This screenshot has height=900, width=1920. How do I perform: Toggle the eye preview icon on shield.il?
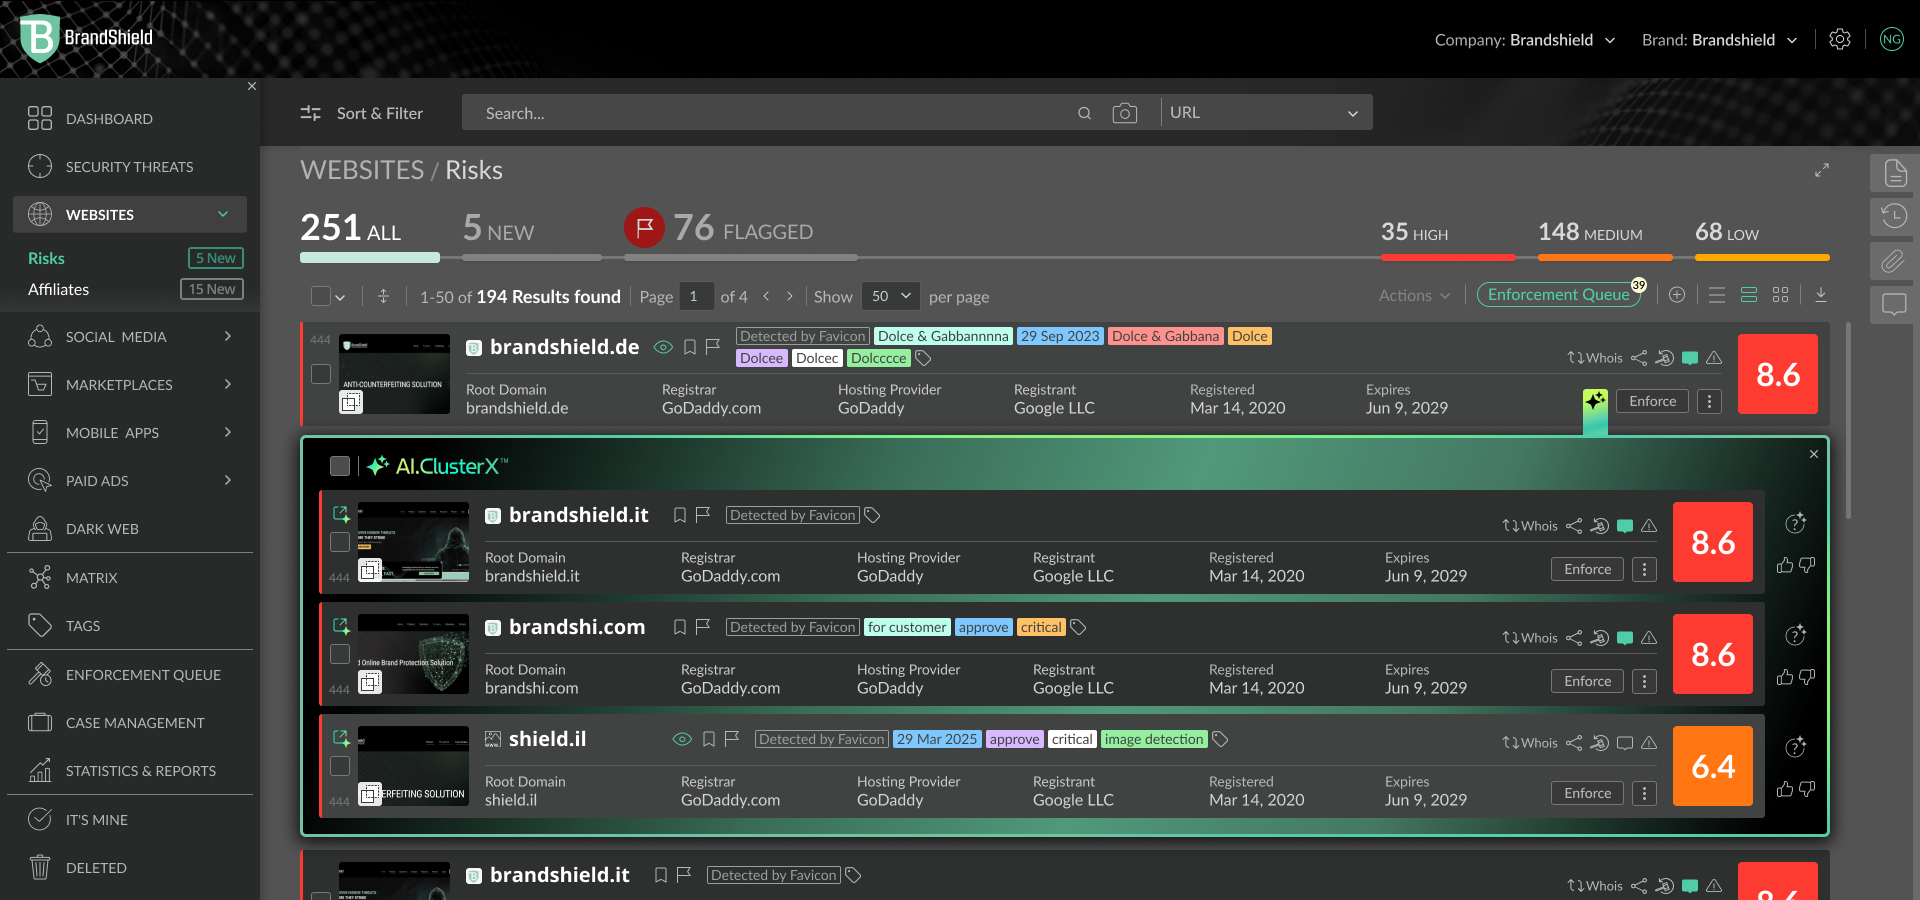pos(682,739)
